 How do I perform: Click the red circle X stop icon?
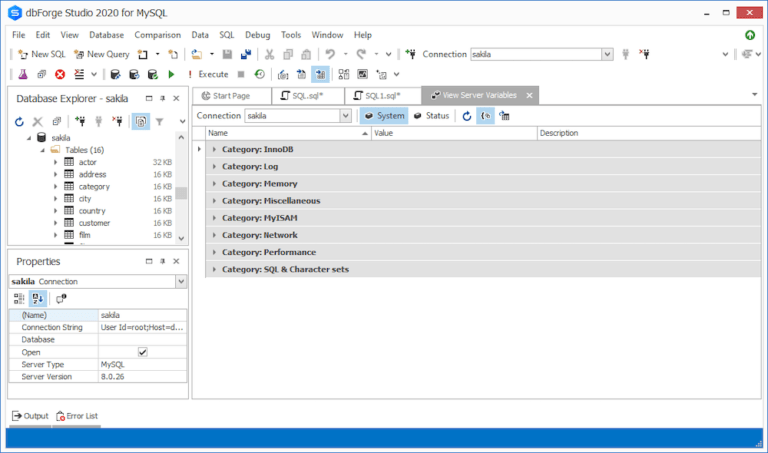click(60, 74)
